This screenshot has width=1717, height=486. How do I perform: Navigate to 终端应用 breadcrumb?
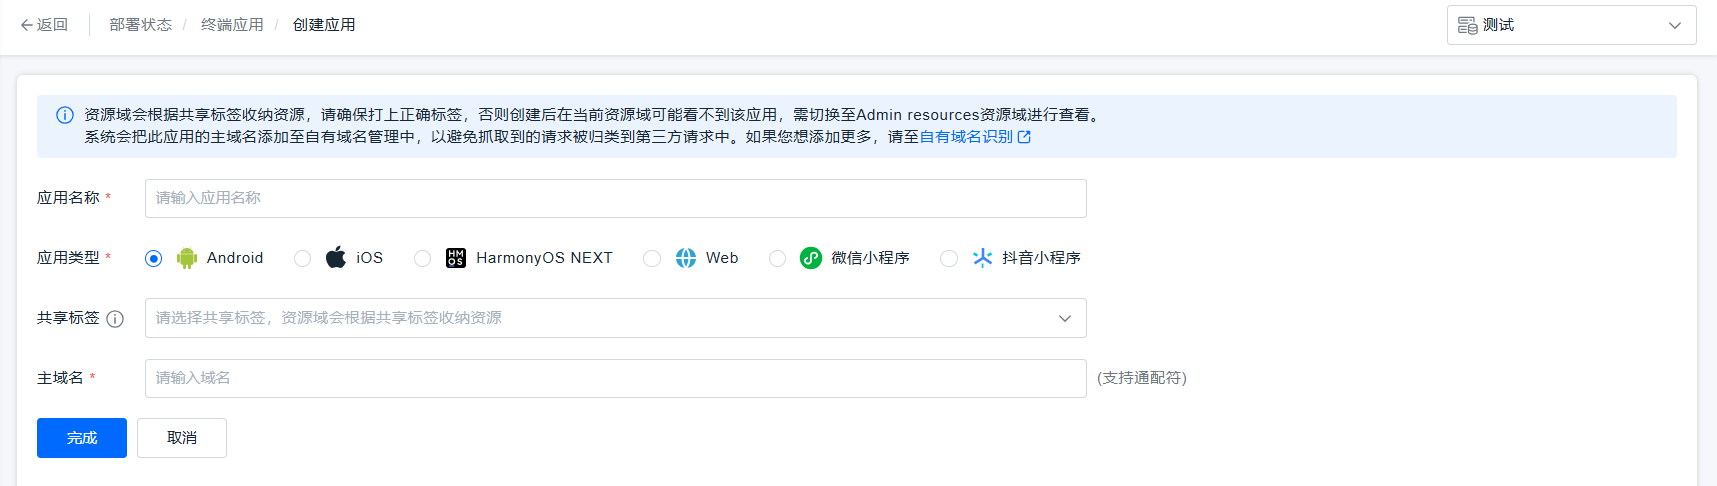click(x=232, y=25)
